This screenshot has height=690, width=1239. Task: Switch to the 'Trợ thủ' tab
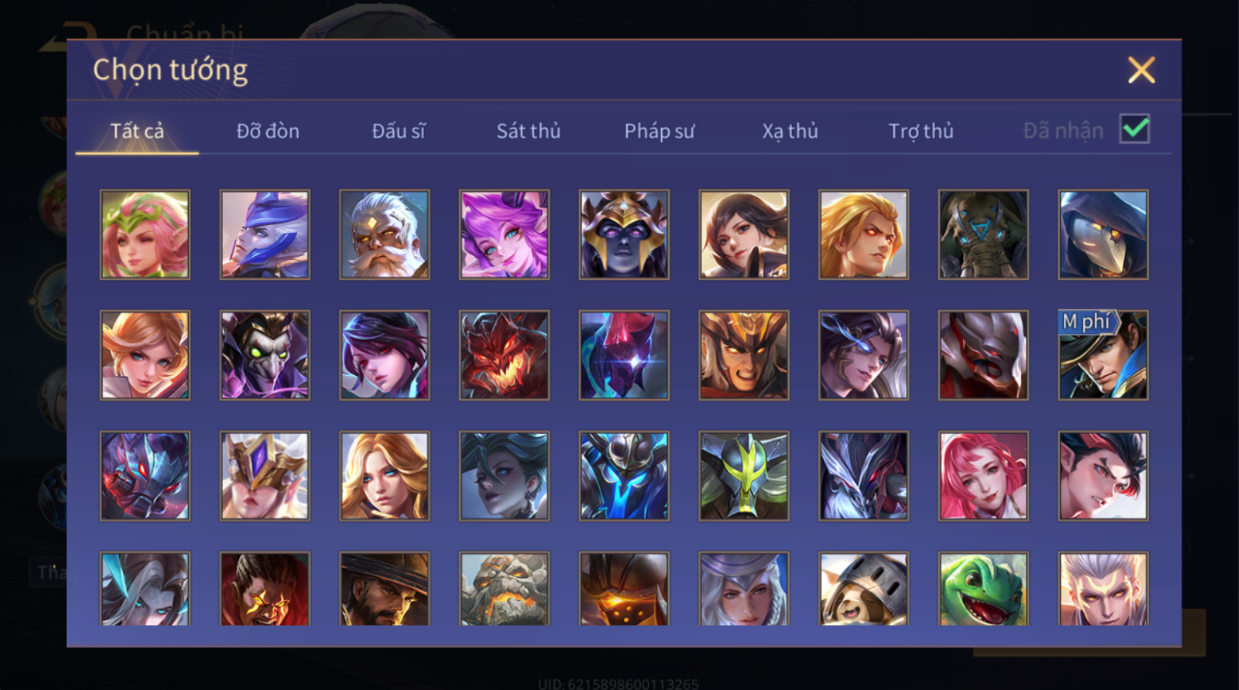click(921, 131)
